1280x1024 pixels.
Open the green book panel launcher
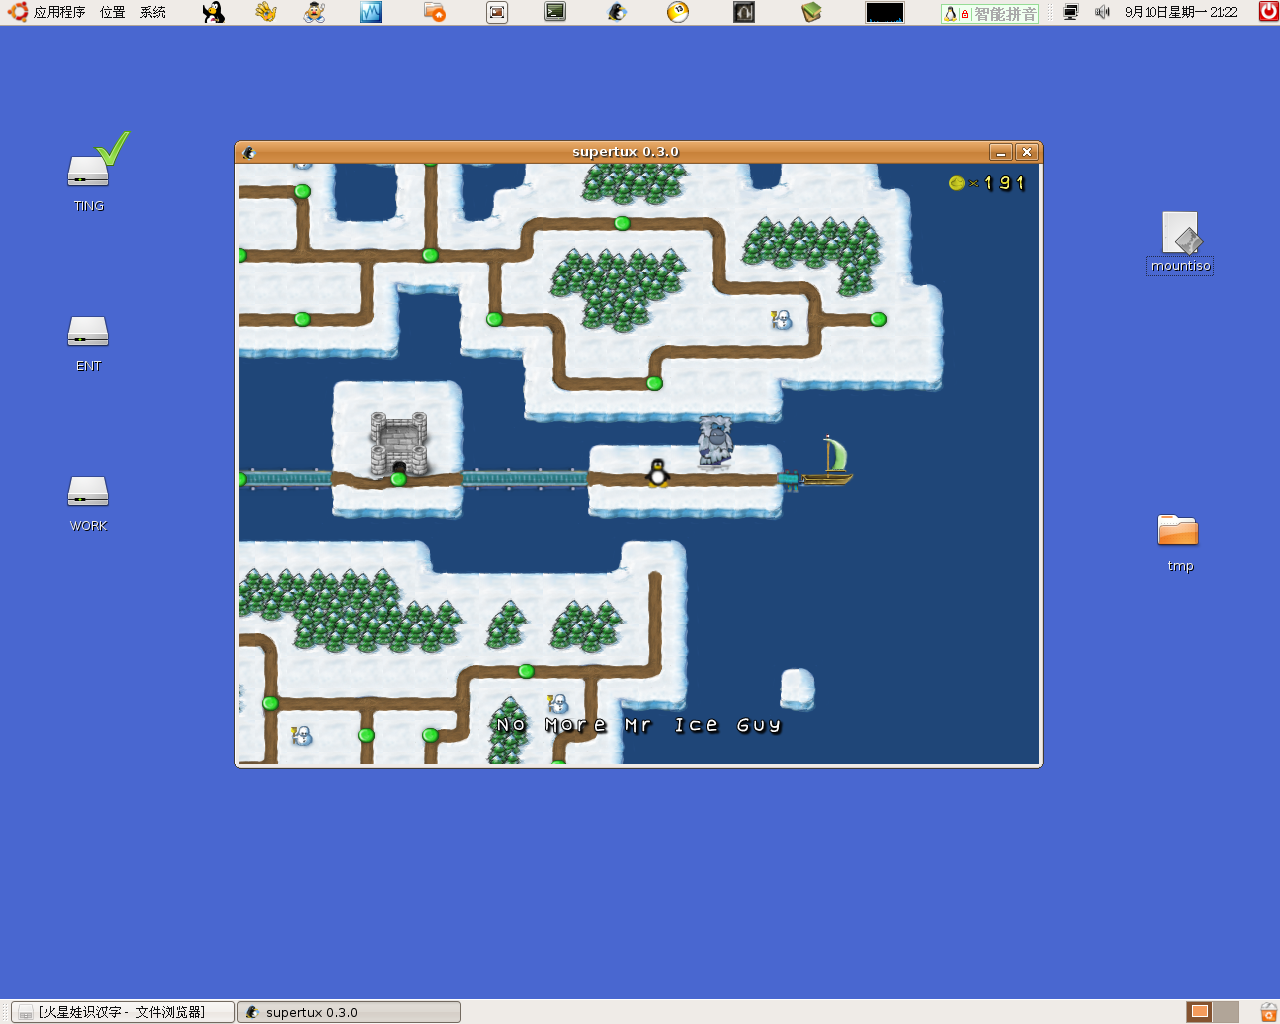[811, 12]
